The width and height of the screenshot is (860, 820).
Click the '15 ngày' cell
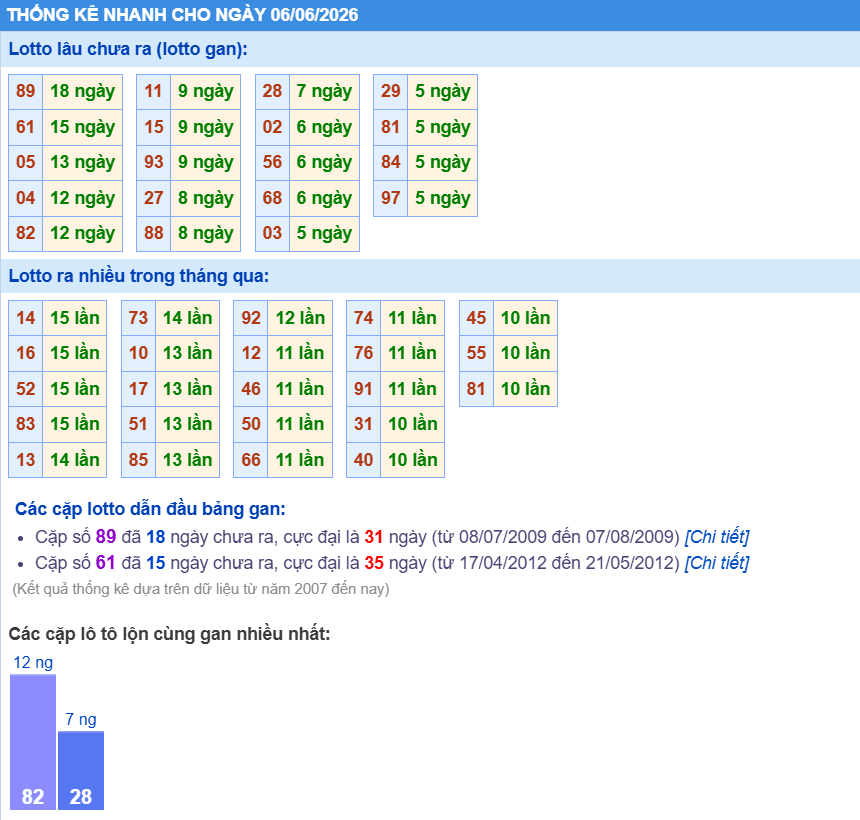click(82, 127)
